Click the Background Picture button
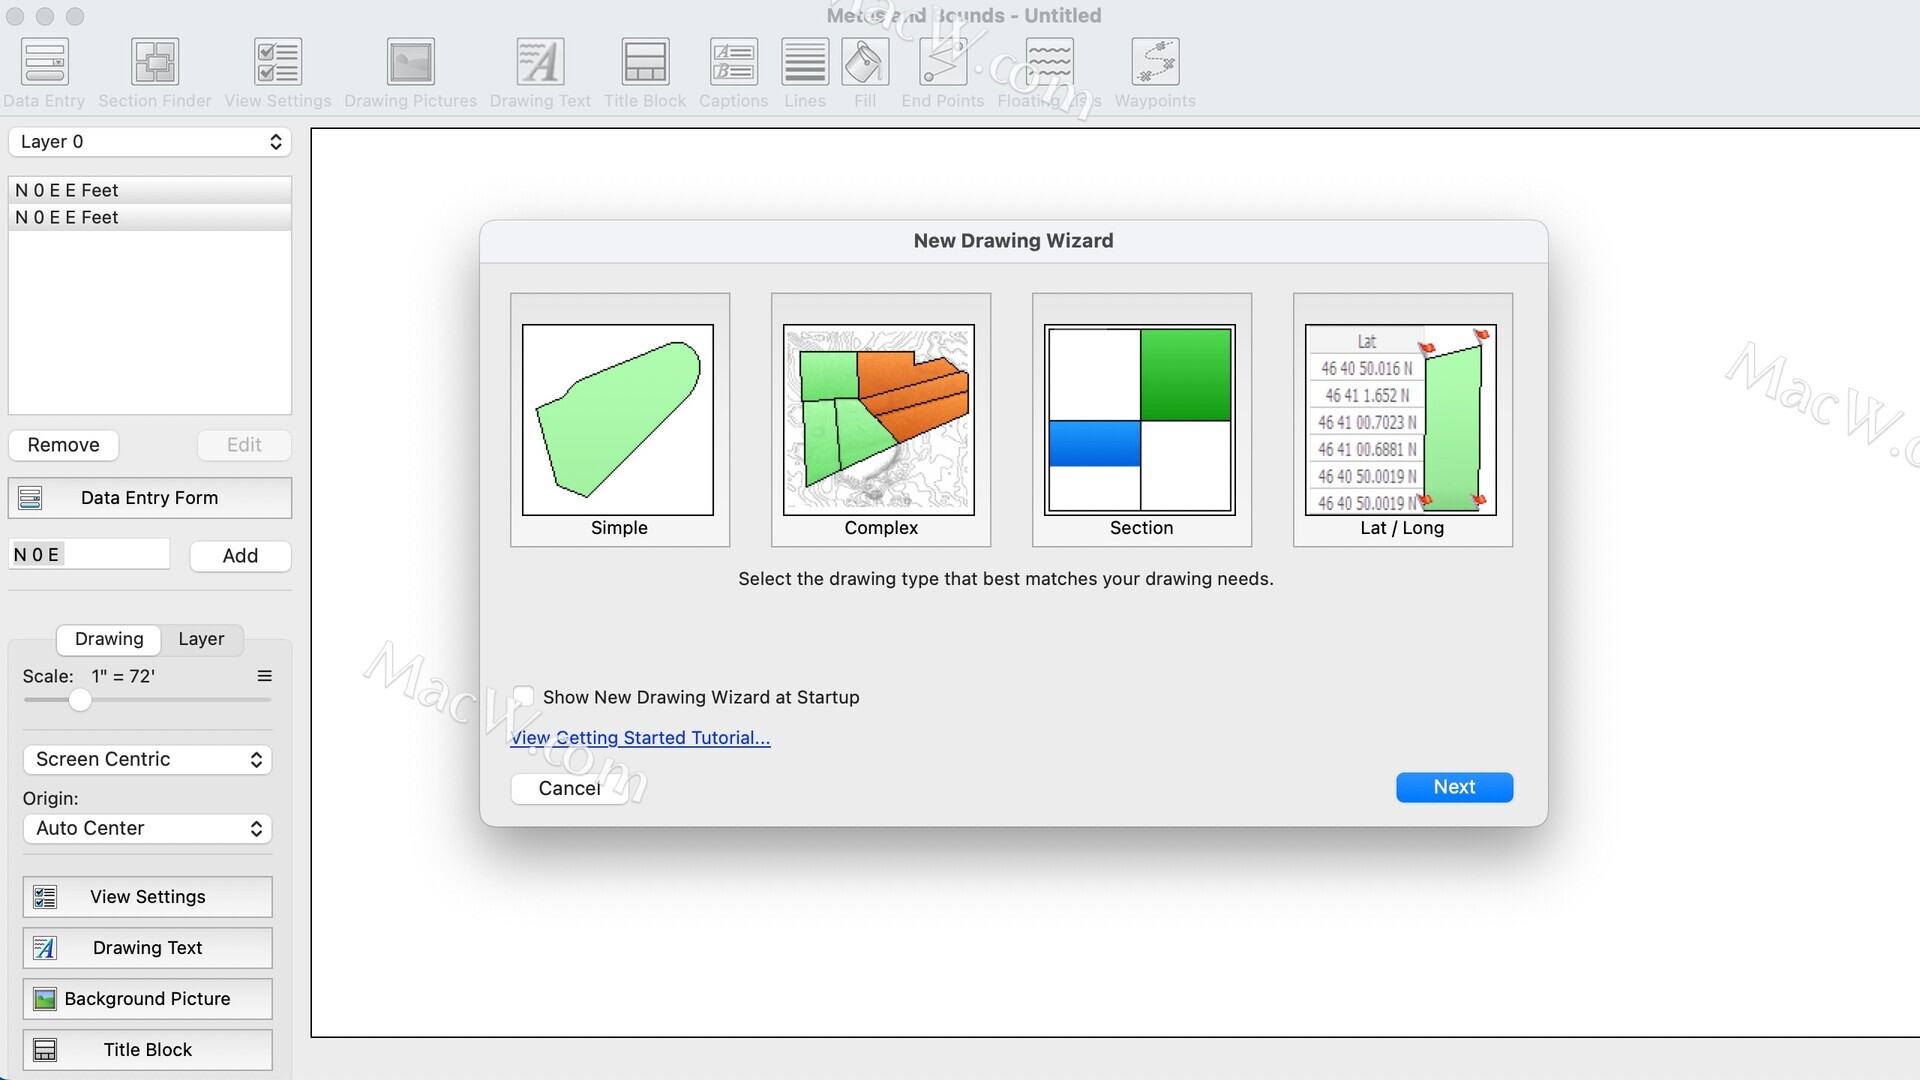This screenshot has height=1080, width=1920. (148, 999)
